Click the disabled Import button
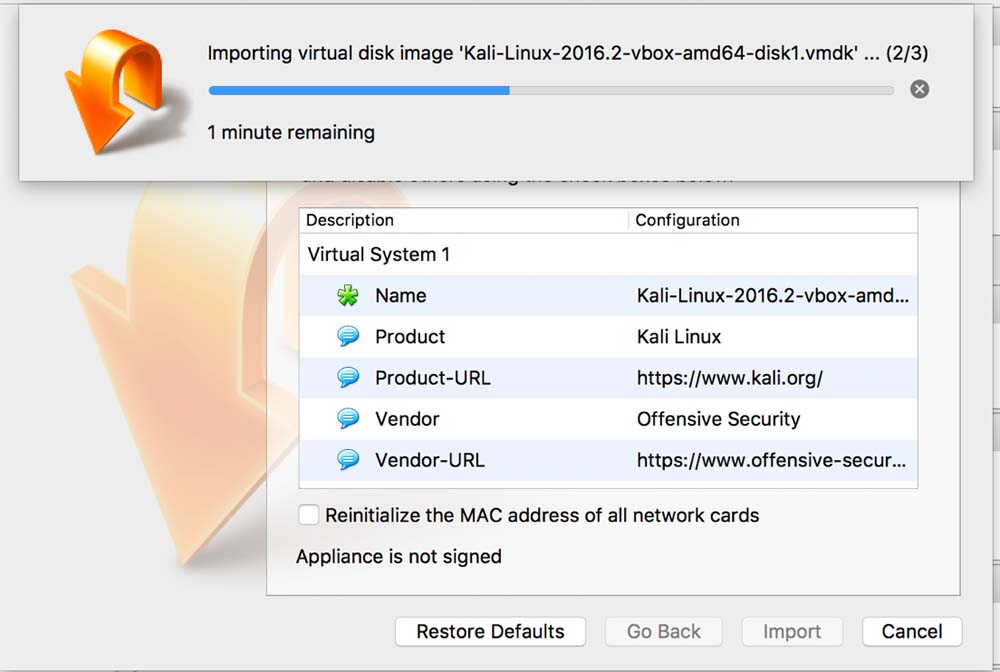 click(x=792, y=632)
